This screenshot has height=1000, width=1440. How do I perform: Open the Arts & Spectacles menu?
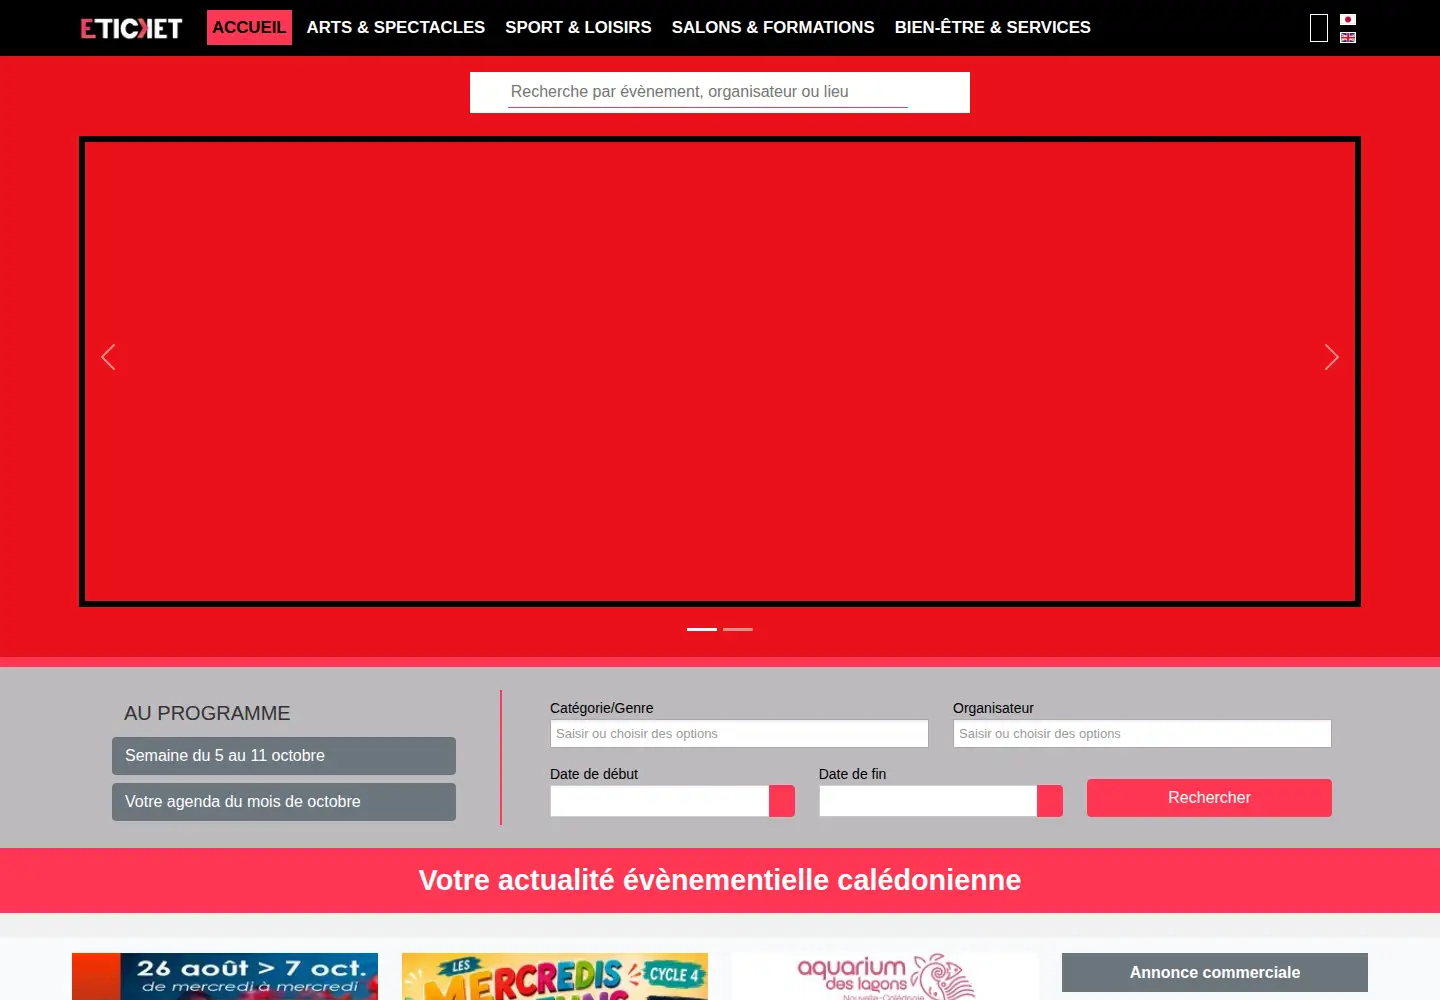(396, 28)
